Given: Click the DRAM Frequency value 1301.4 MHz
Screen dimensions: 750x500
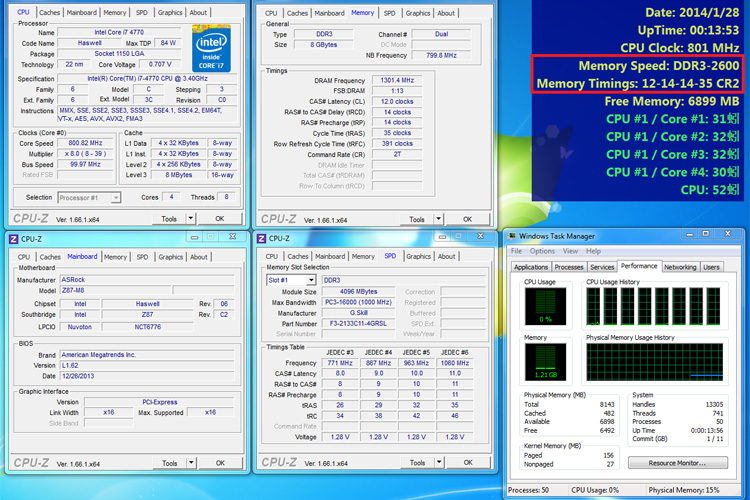Looking at the screenshot, I should (x=397, y=80).
